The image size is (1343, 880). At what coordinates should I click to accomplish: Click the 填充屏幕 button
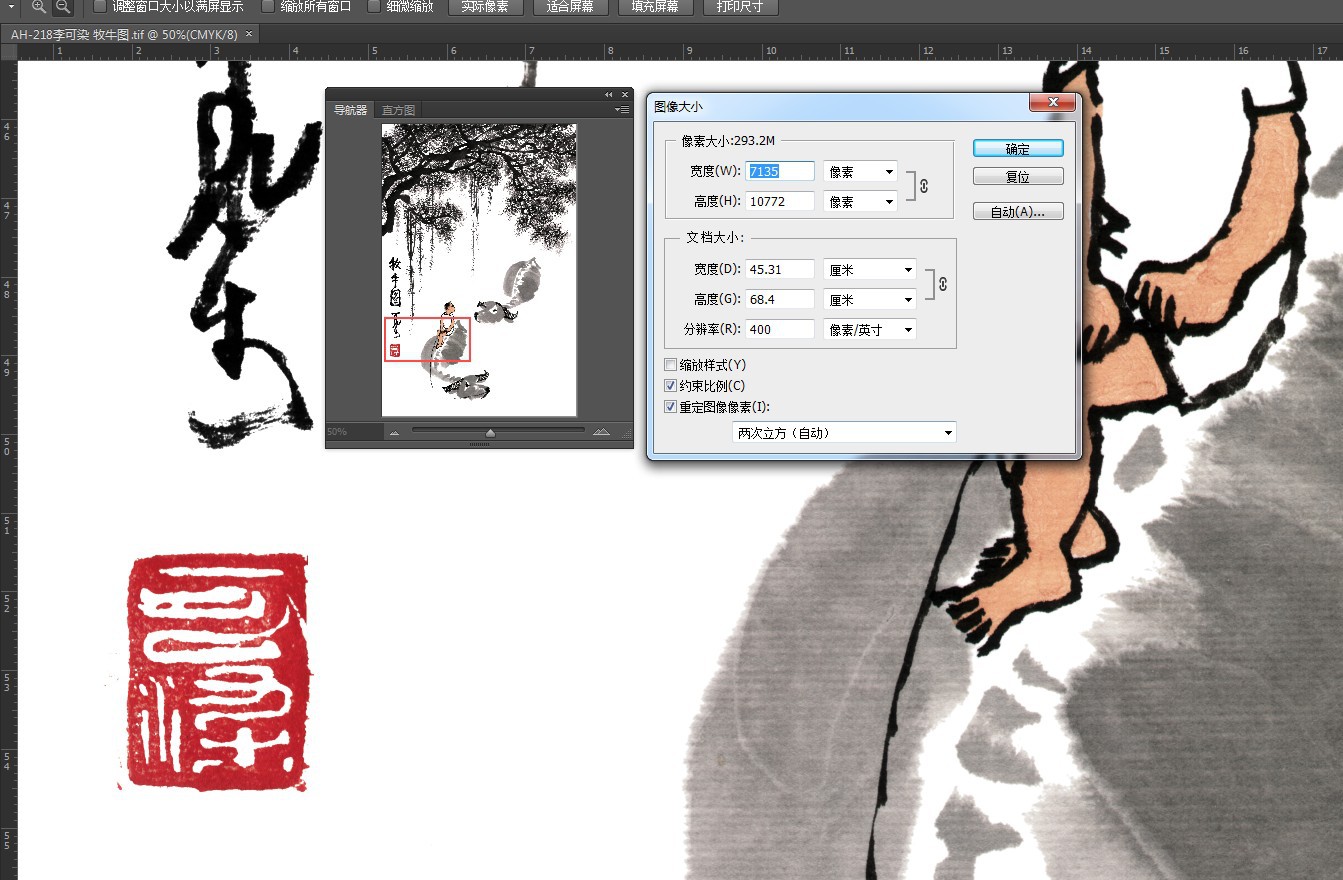click(655, 7)
